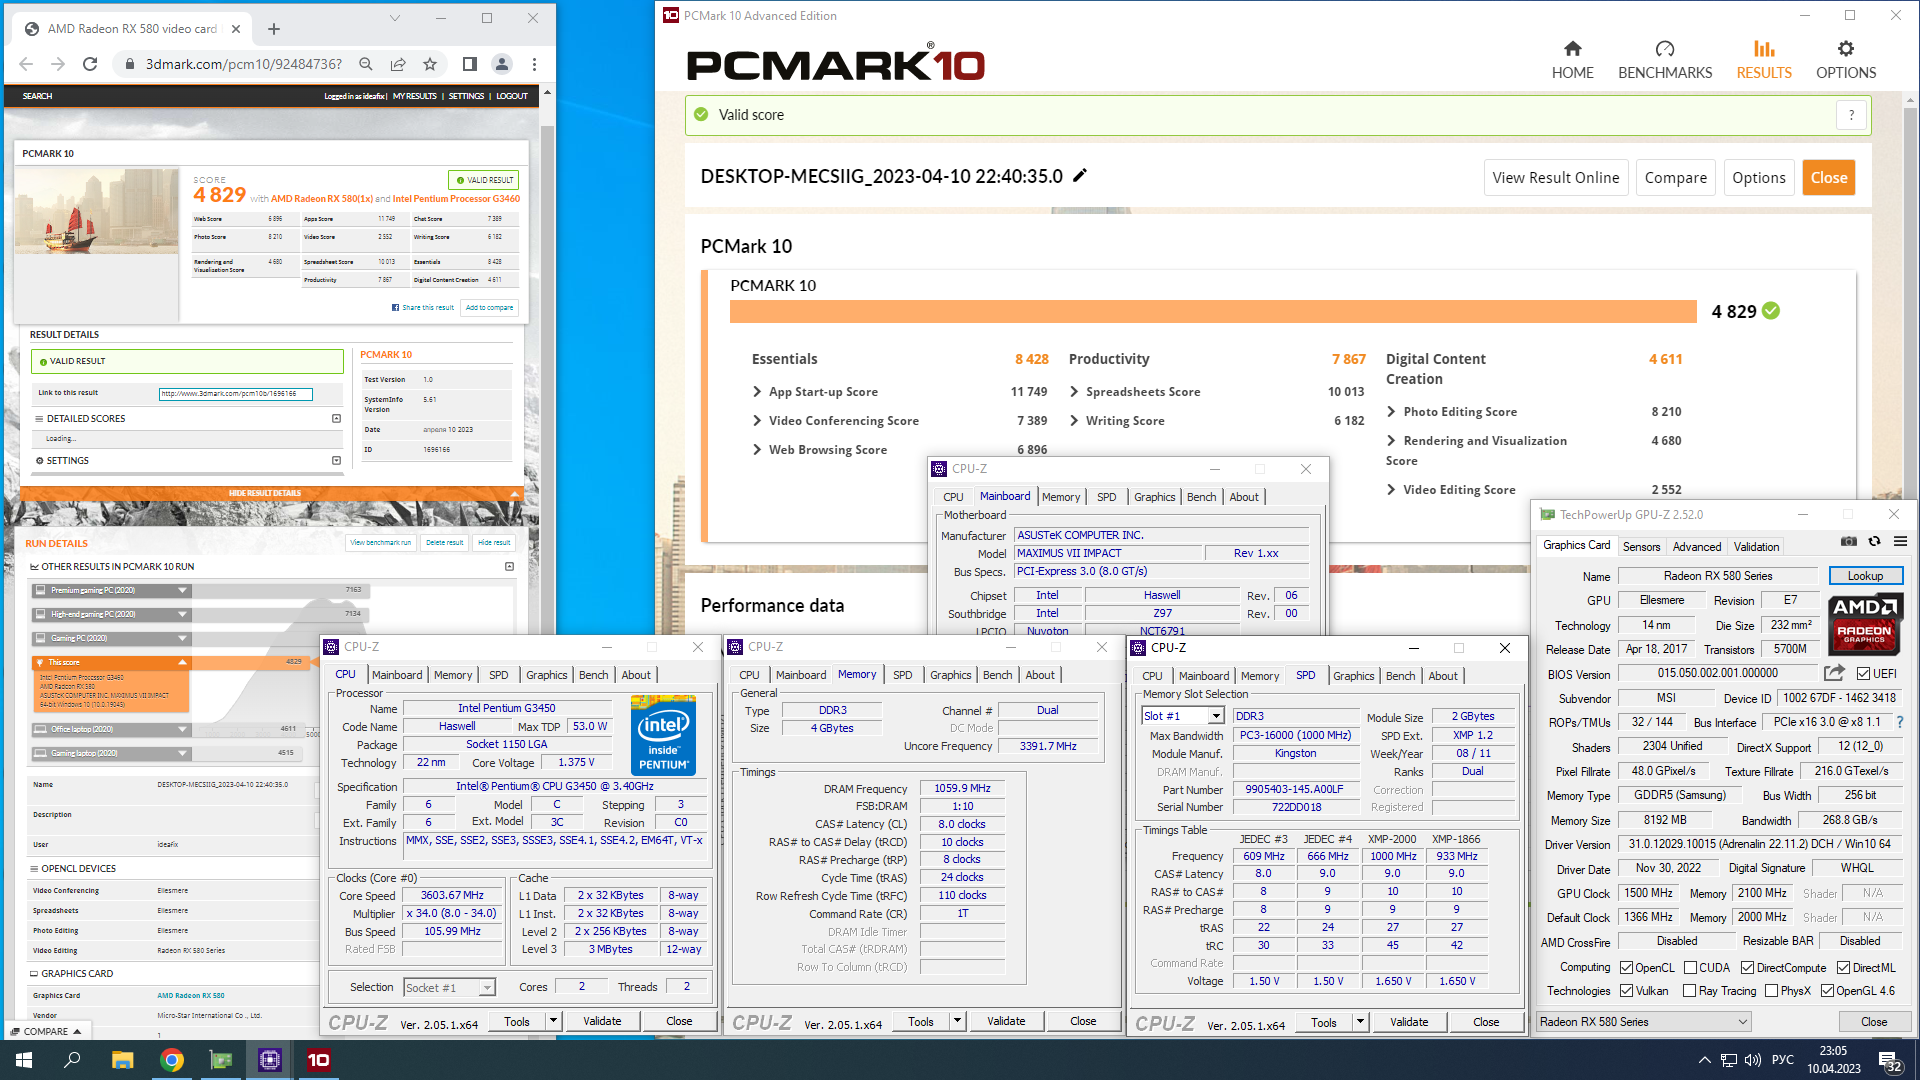This screenshot has width=1920, height=1080.
Task: Click the CPU-Z icon on the taskbar
Action: tap(270, 1060)
